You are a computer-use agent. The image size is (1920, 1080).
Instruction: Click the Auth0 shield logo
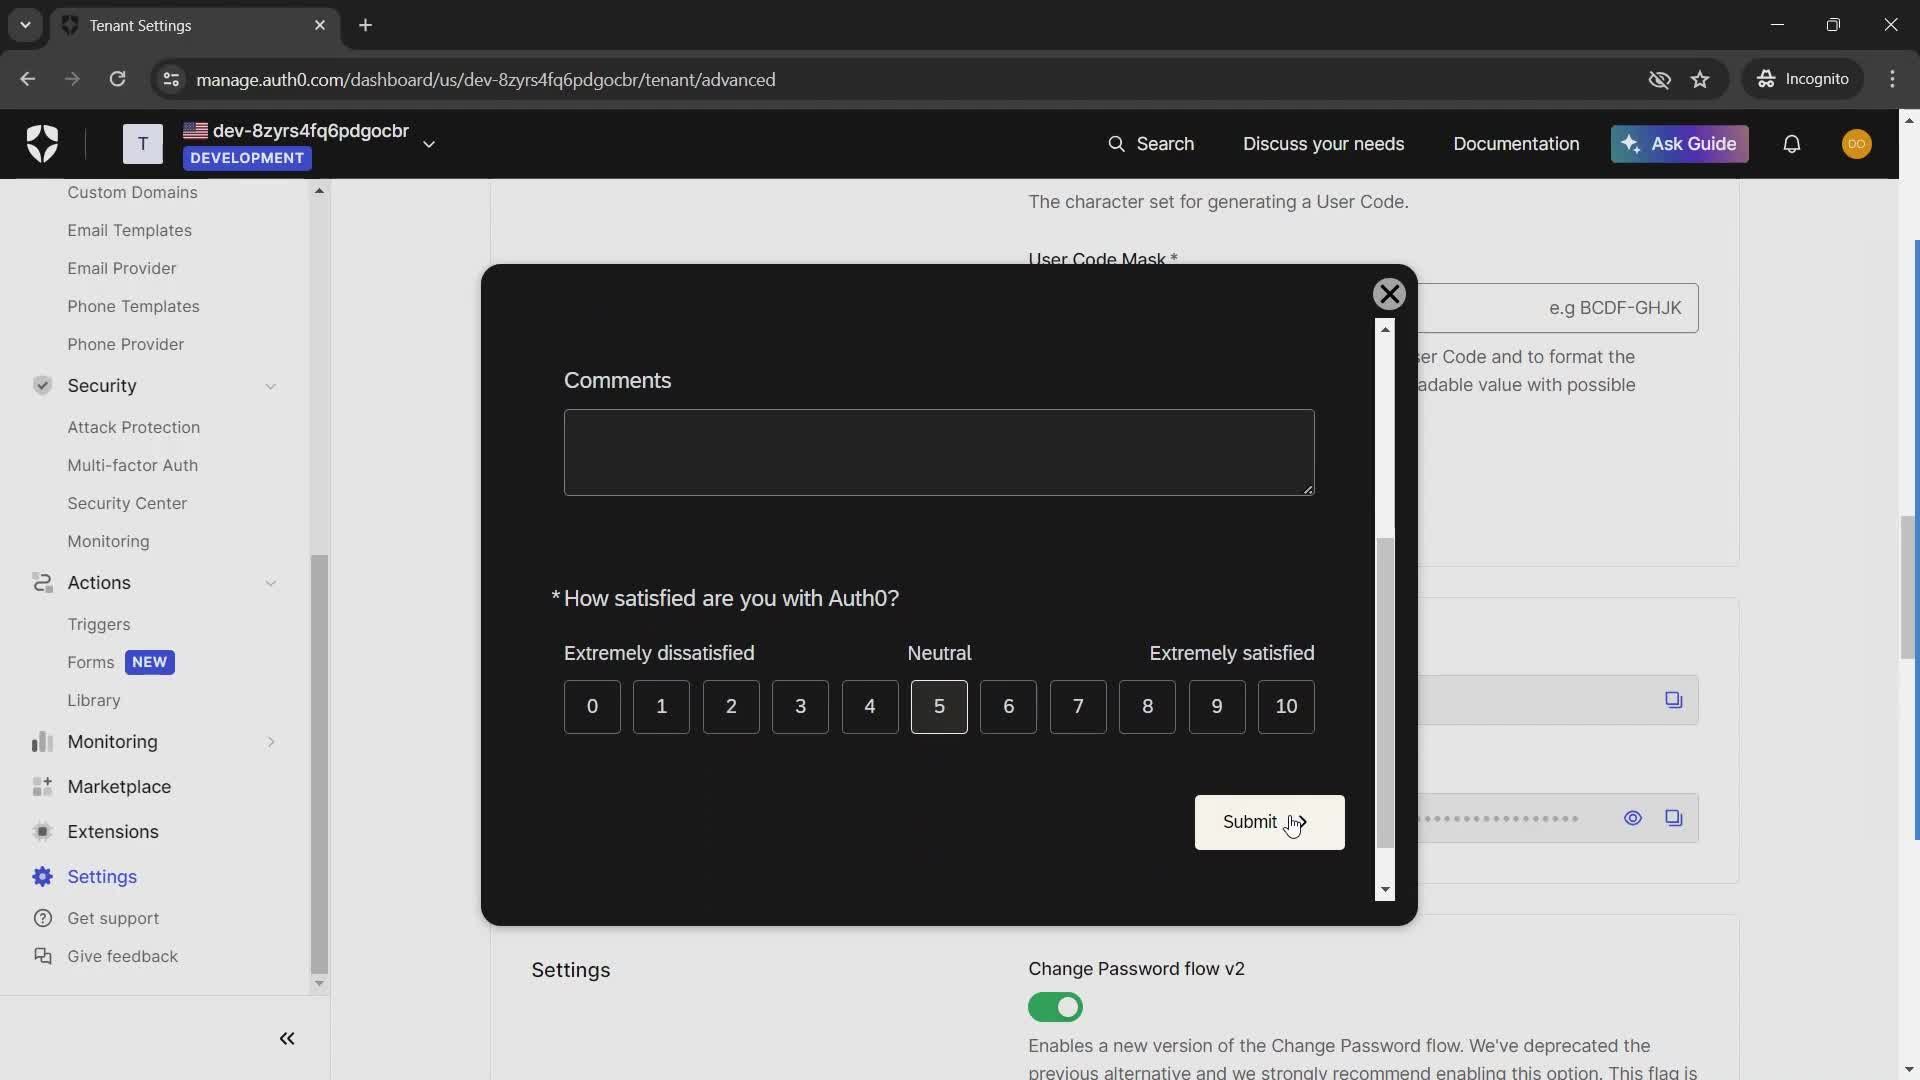(42, 144)
